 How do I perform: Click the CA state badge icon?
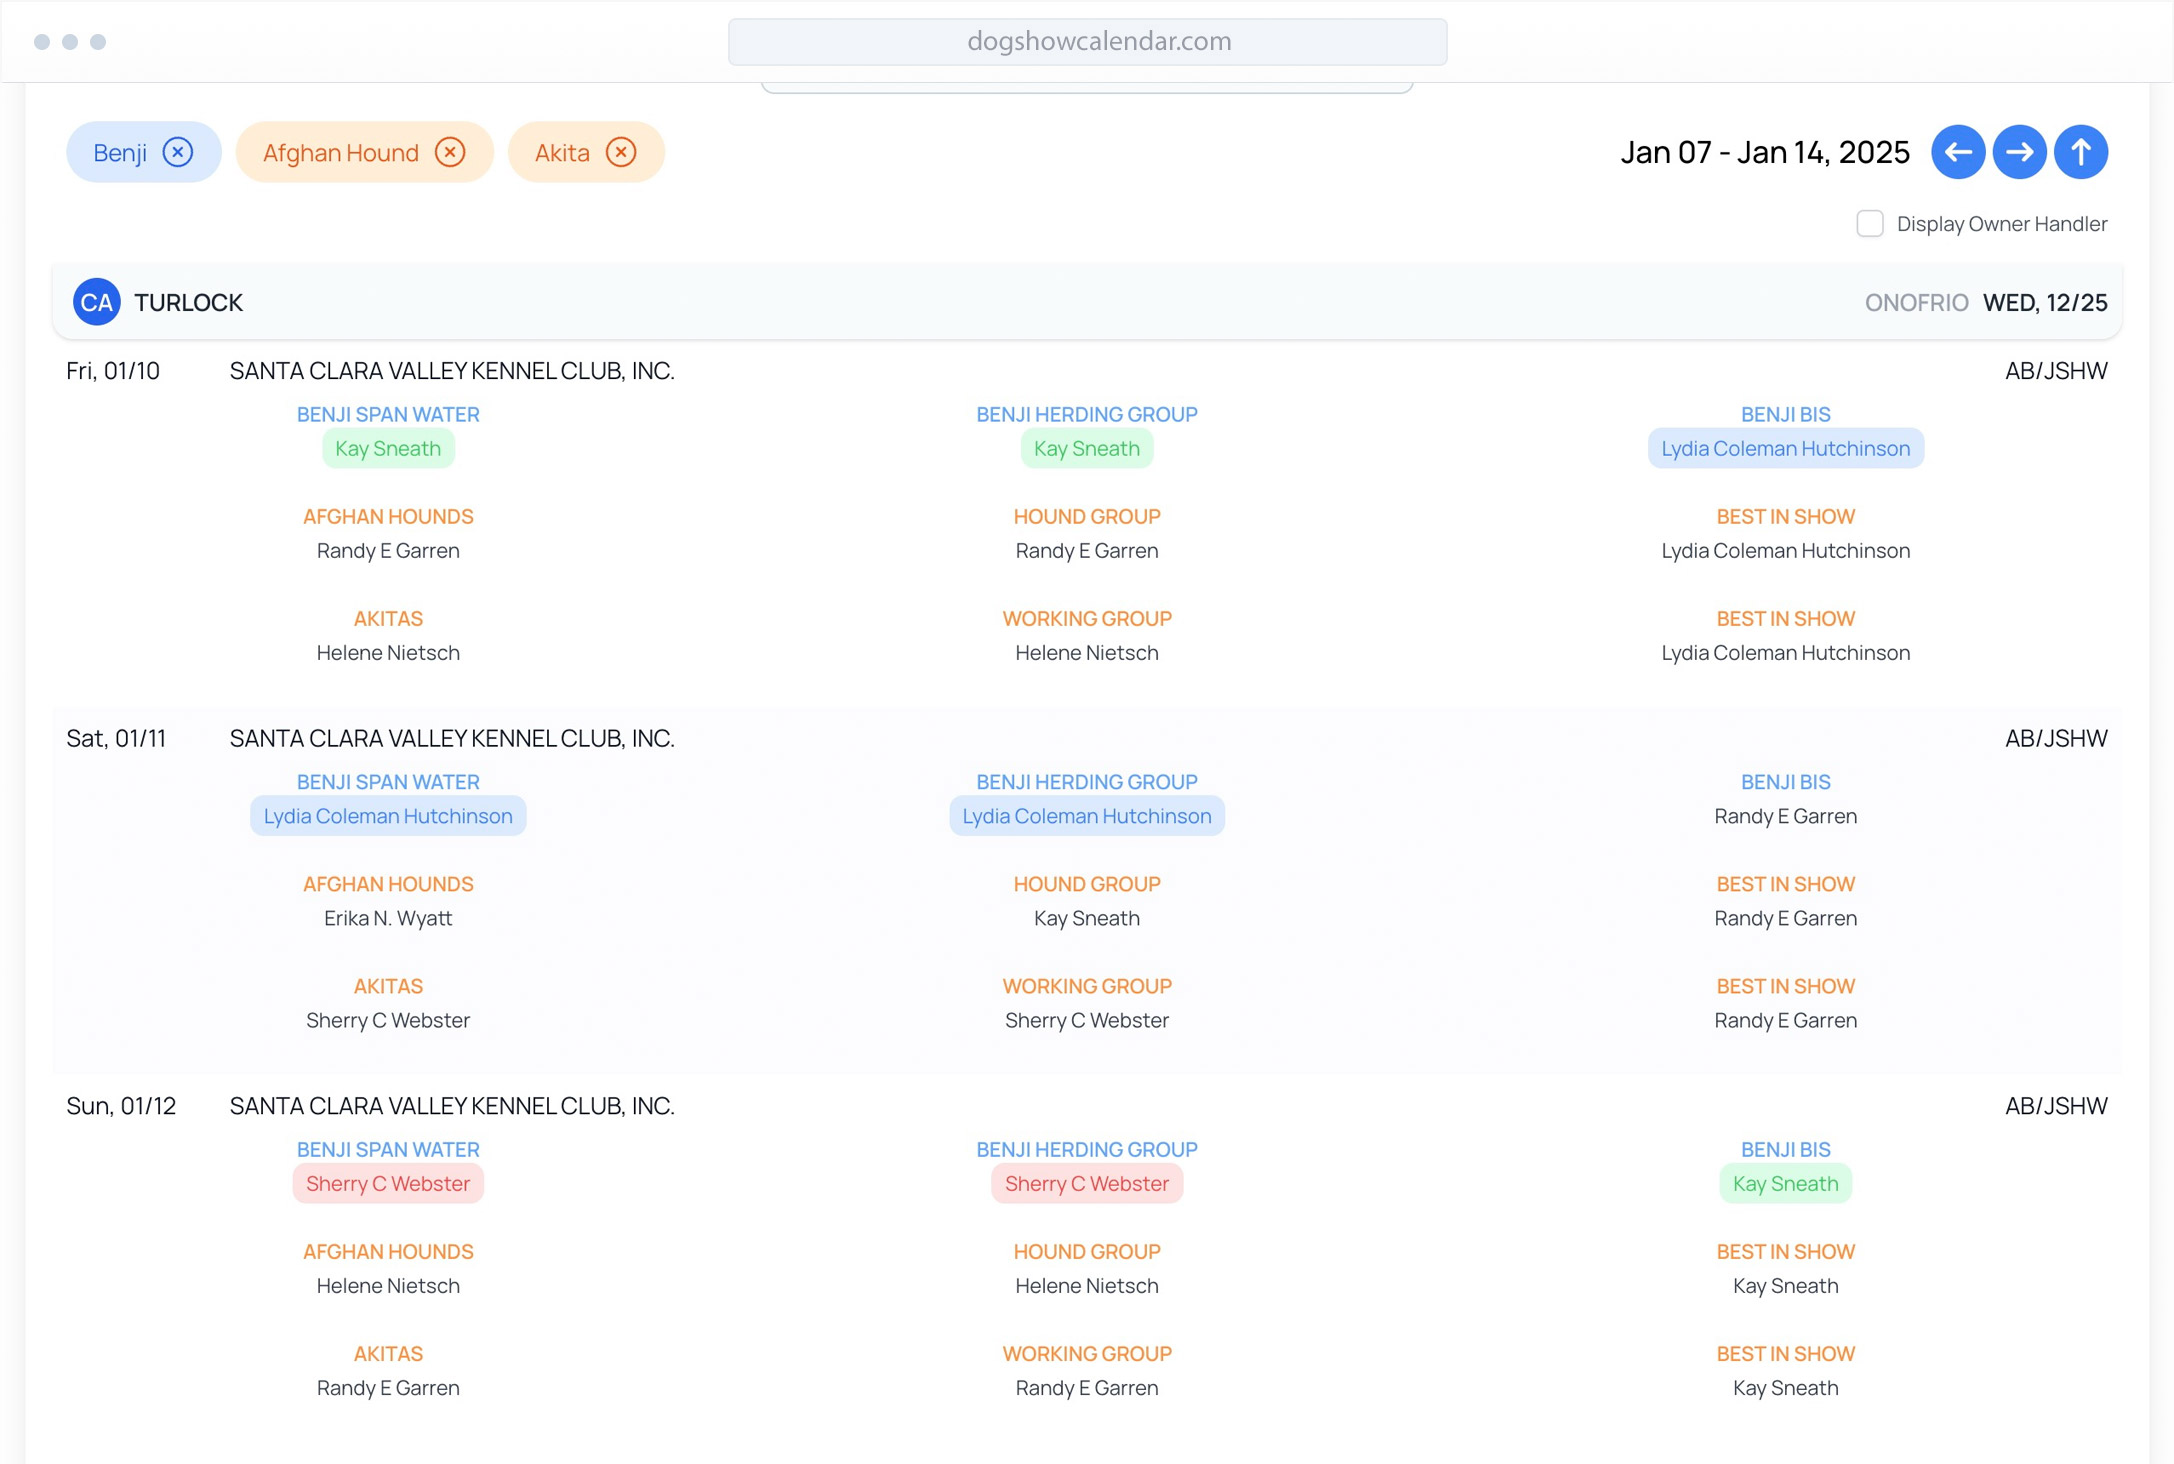point(96,302)
